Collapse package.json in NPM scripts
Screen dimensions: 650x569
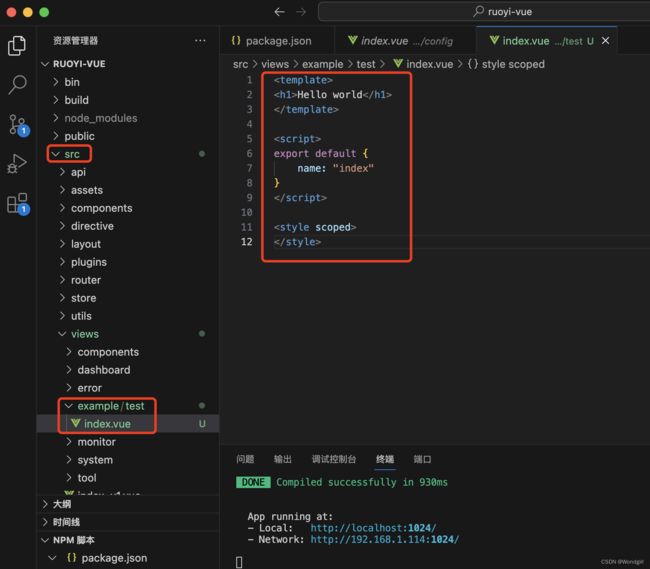[x=128, y=558]
